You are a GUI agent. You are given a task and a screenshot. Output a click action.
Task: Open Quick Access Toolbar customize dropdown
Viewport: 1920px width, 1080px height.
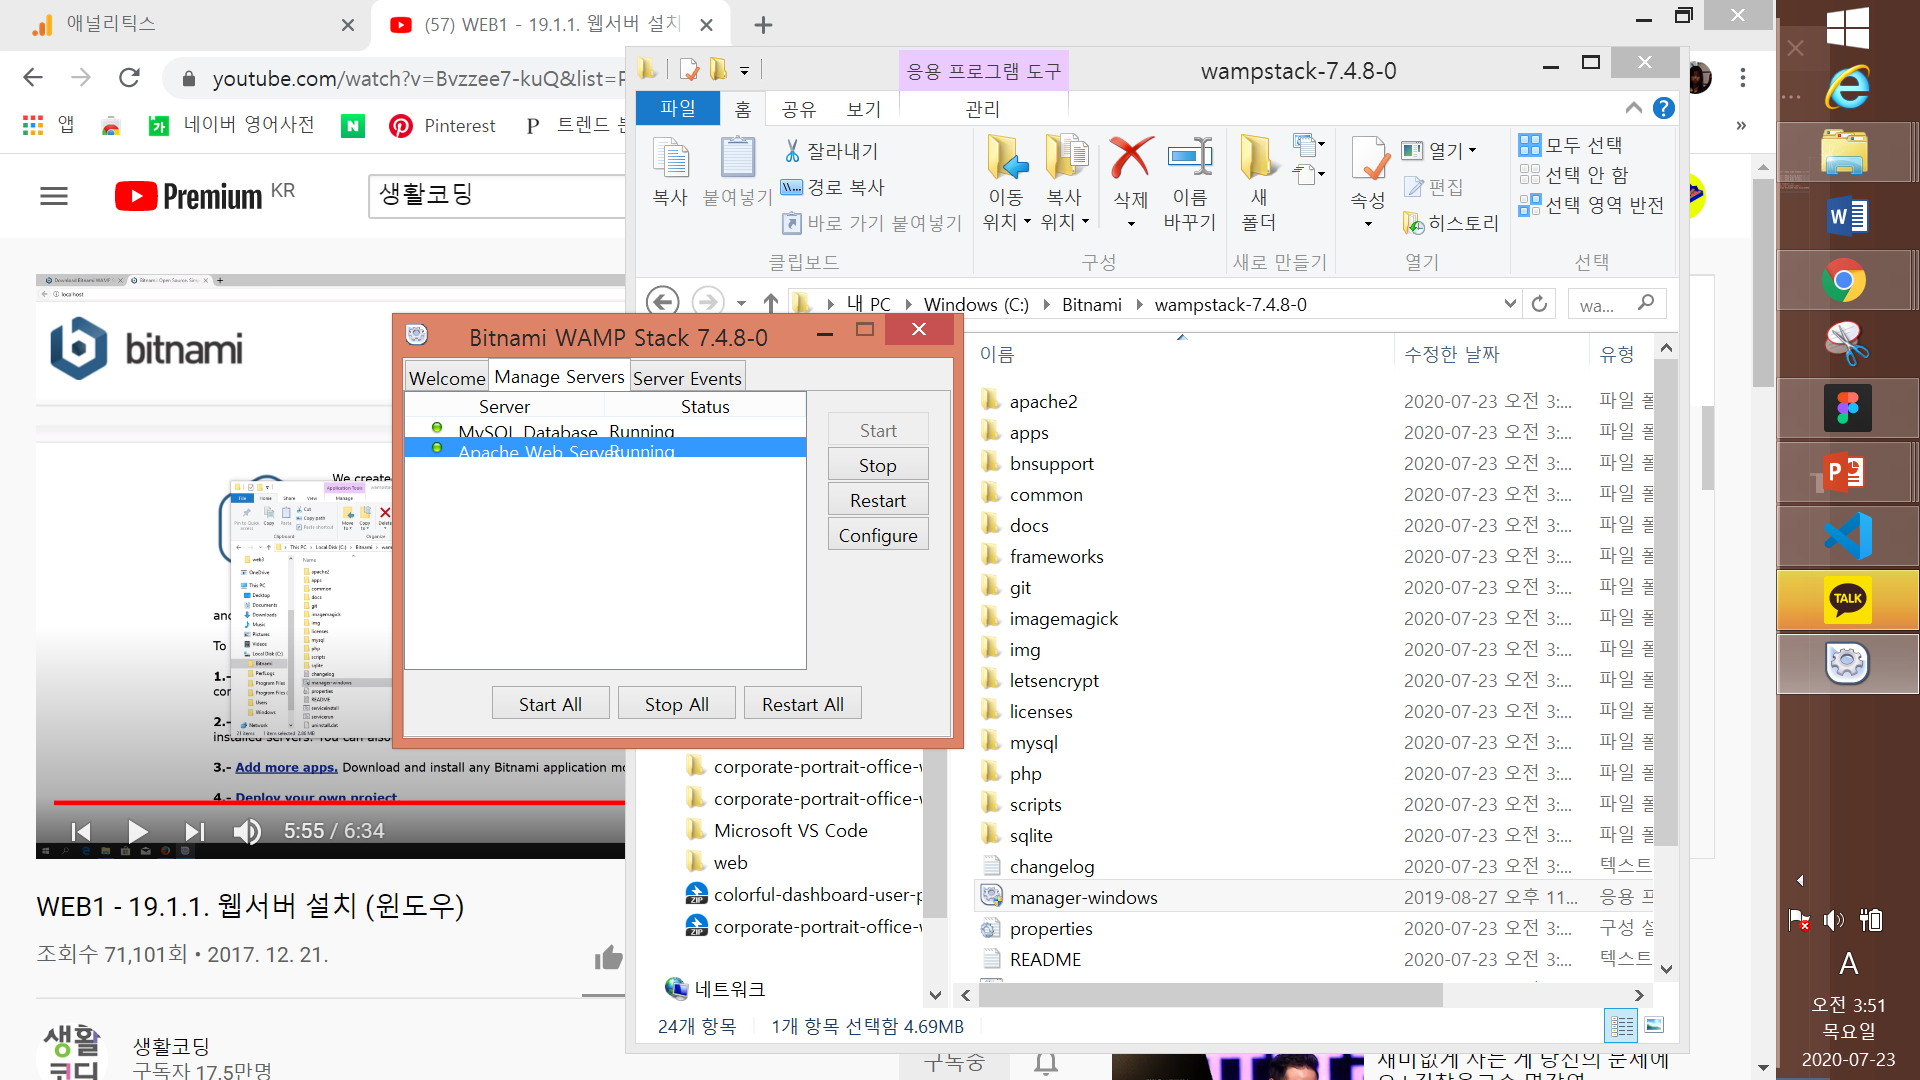744,71
